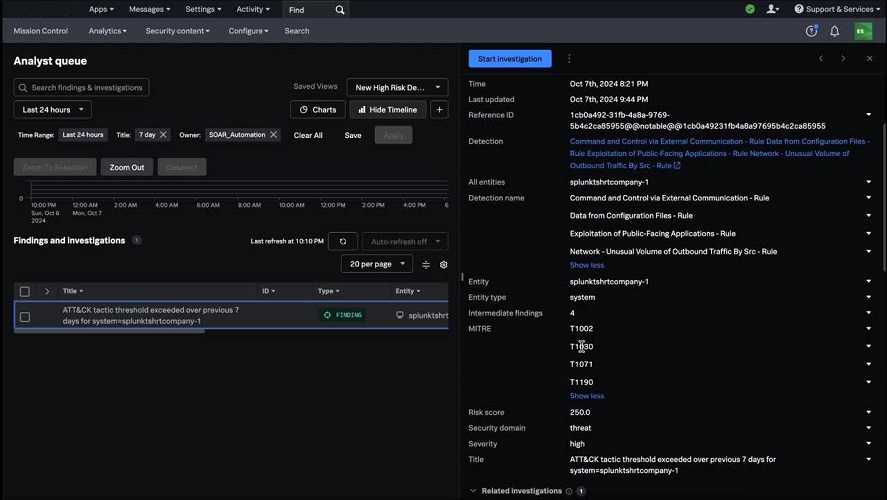Screen dimensions: 887x500
Task: Open external link icon after Detection rules
Action: tap(677, 166)
